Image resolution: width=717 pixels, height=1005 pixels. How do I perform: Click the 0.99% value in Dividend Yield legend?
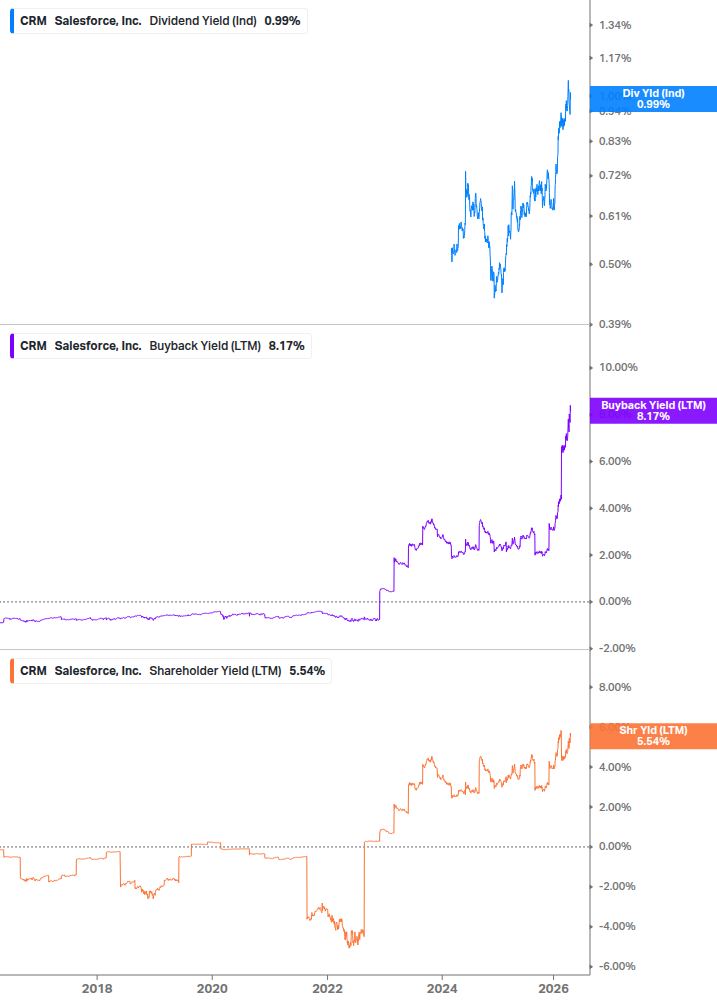(282, 21)
